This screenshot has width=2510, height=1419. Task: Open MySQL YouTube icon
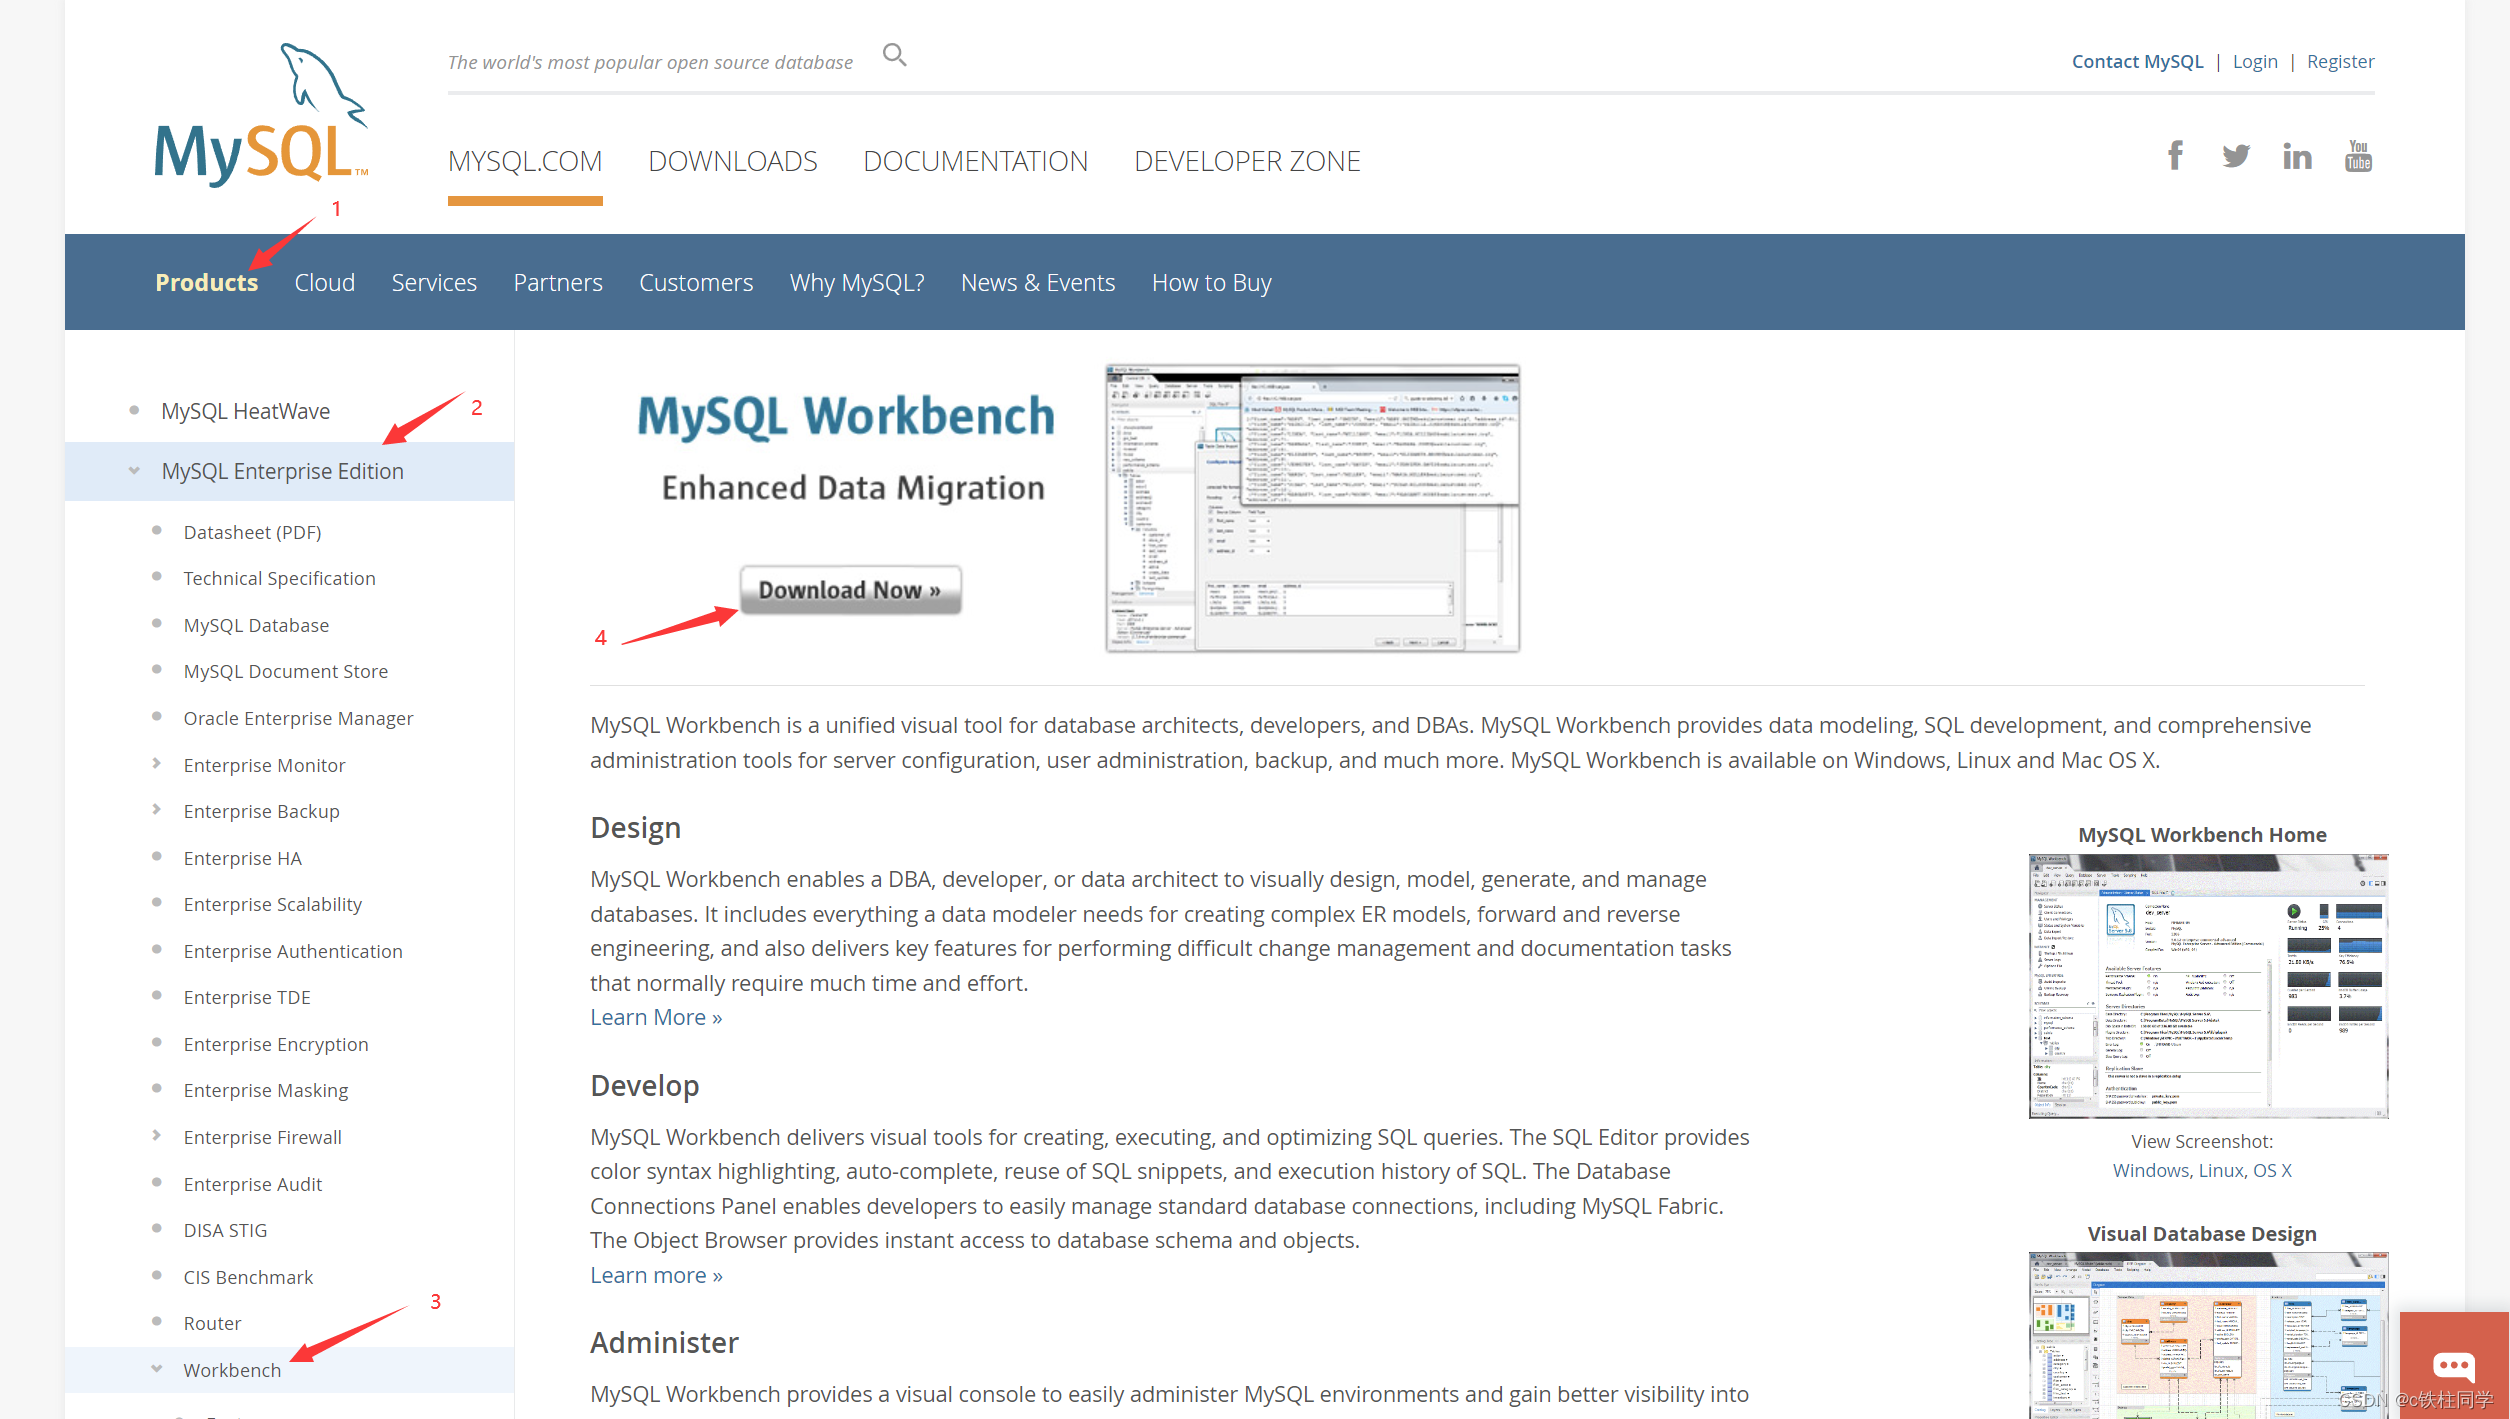pyautogui.click(x=2358, y=155)
